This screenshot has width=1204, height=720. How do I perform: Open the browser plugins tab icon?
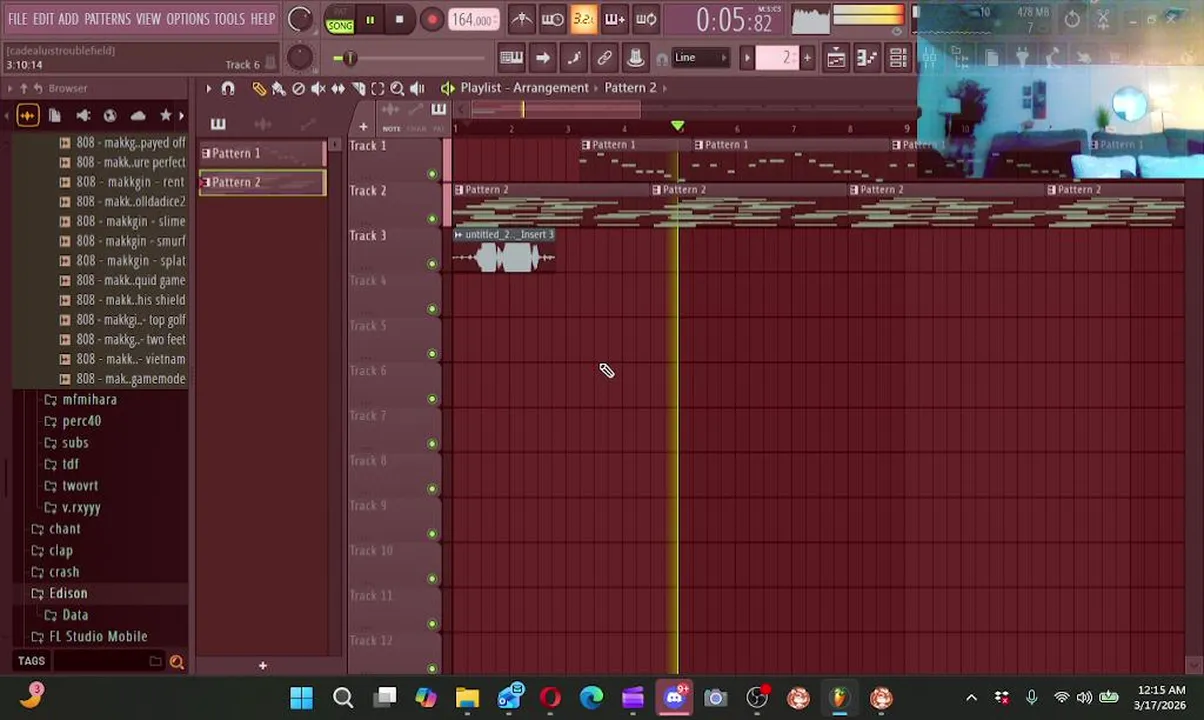83,116
